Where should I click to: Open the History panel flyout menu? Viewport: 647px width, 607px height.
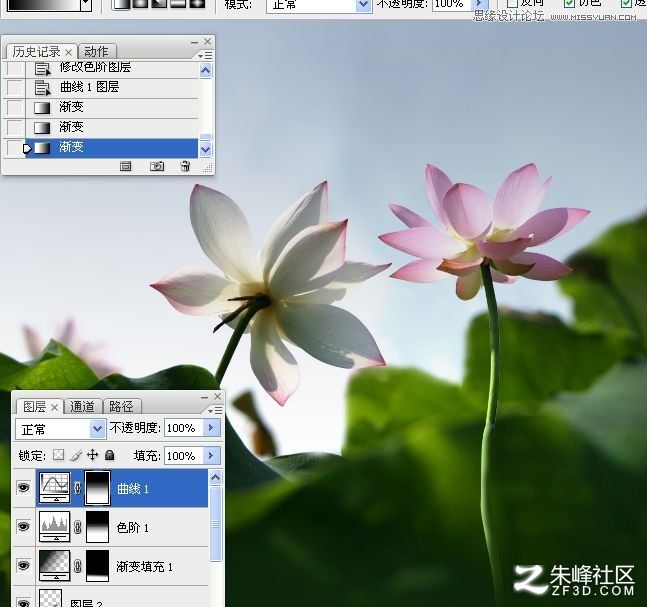205,55
